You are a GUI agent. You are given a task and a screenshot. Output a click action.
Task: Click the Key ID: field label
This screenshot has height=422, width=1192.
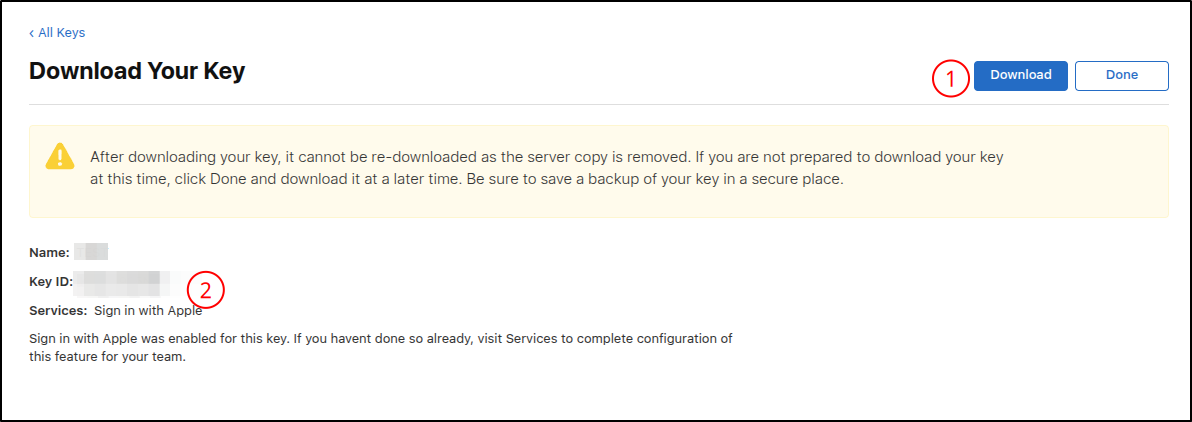click(52, 282)
